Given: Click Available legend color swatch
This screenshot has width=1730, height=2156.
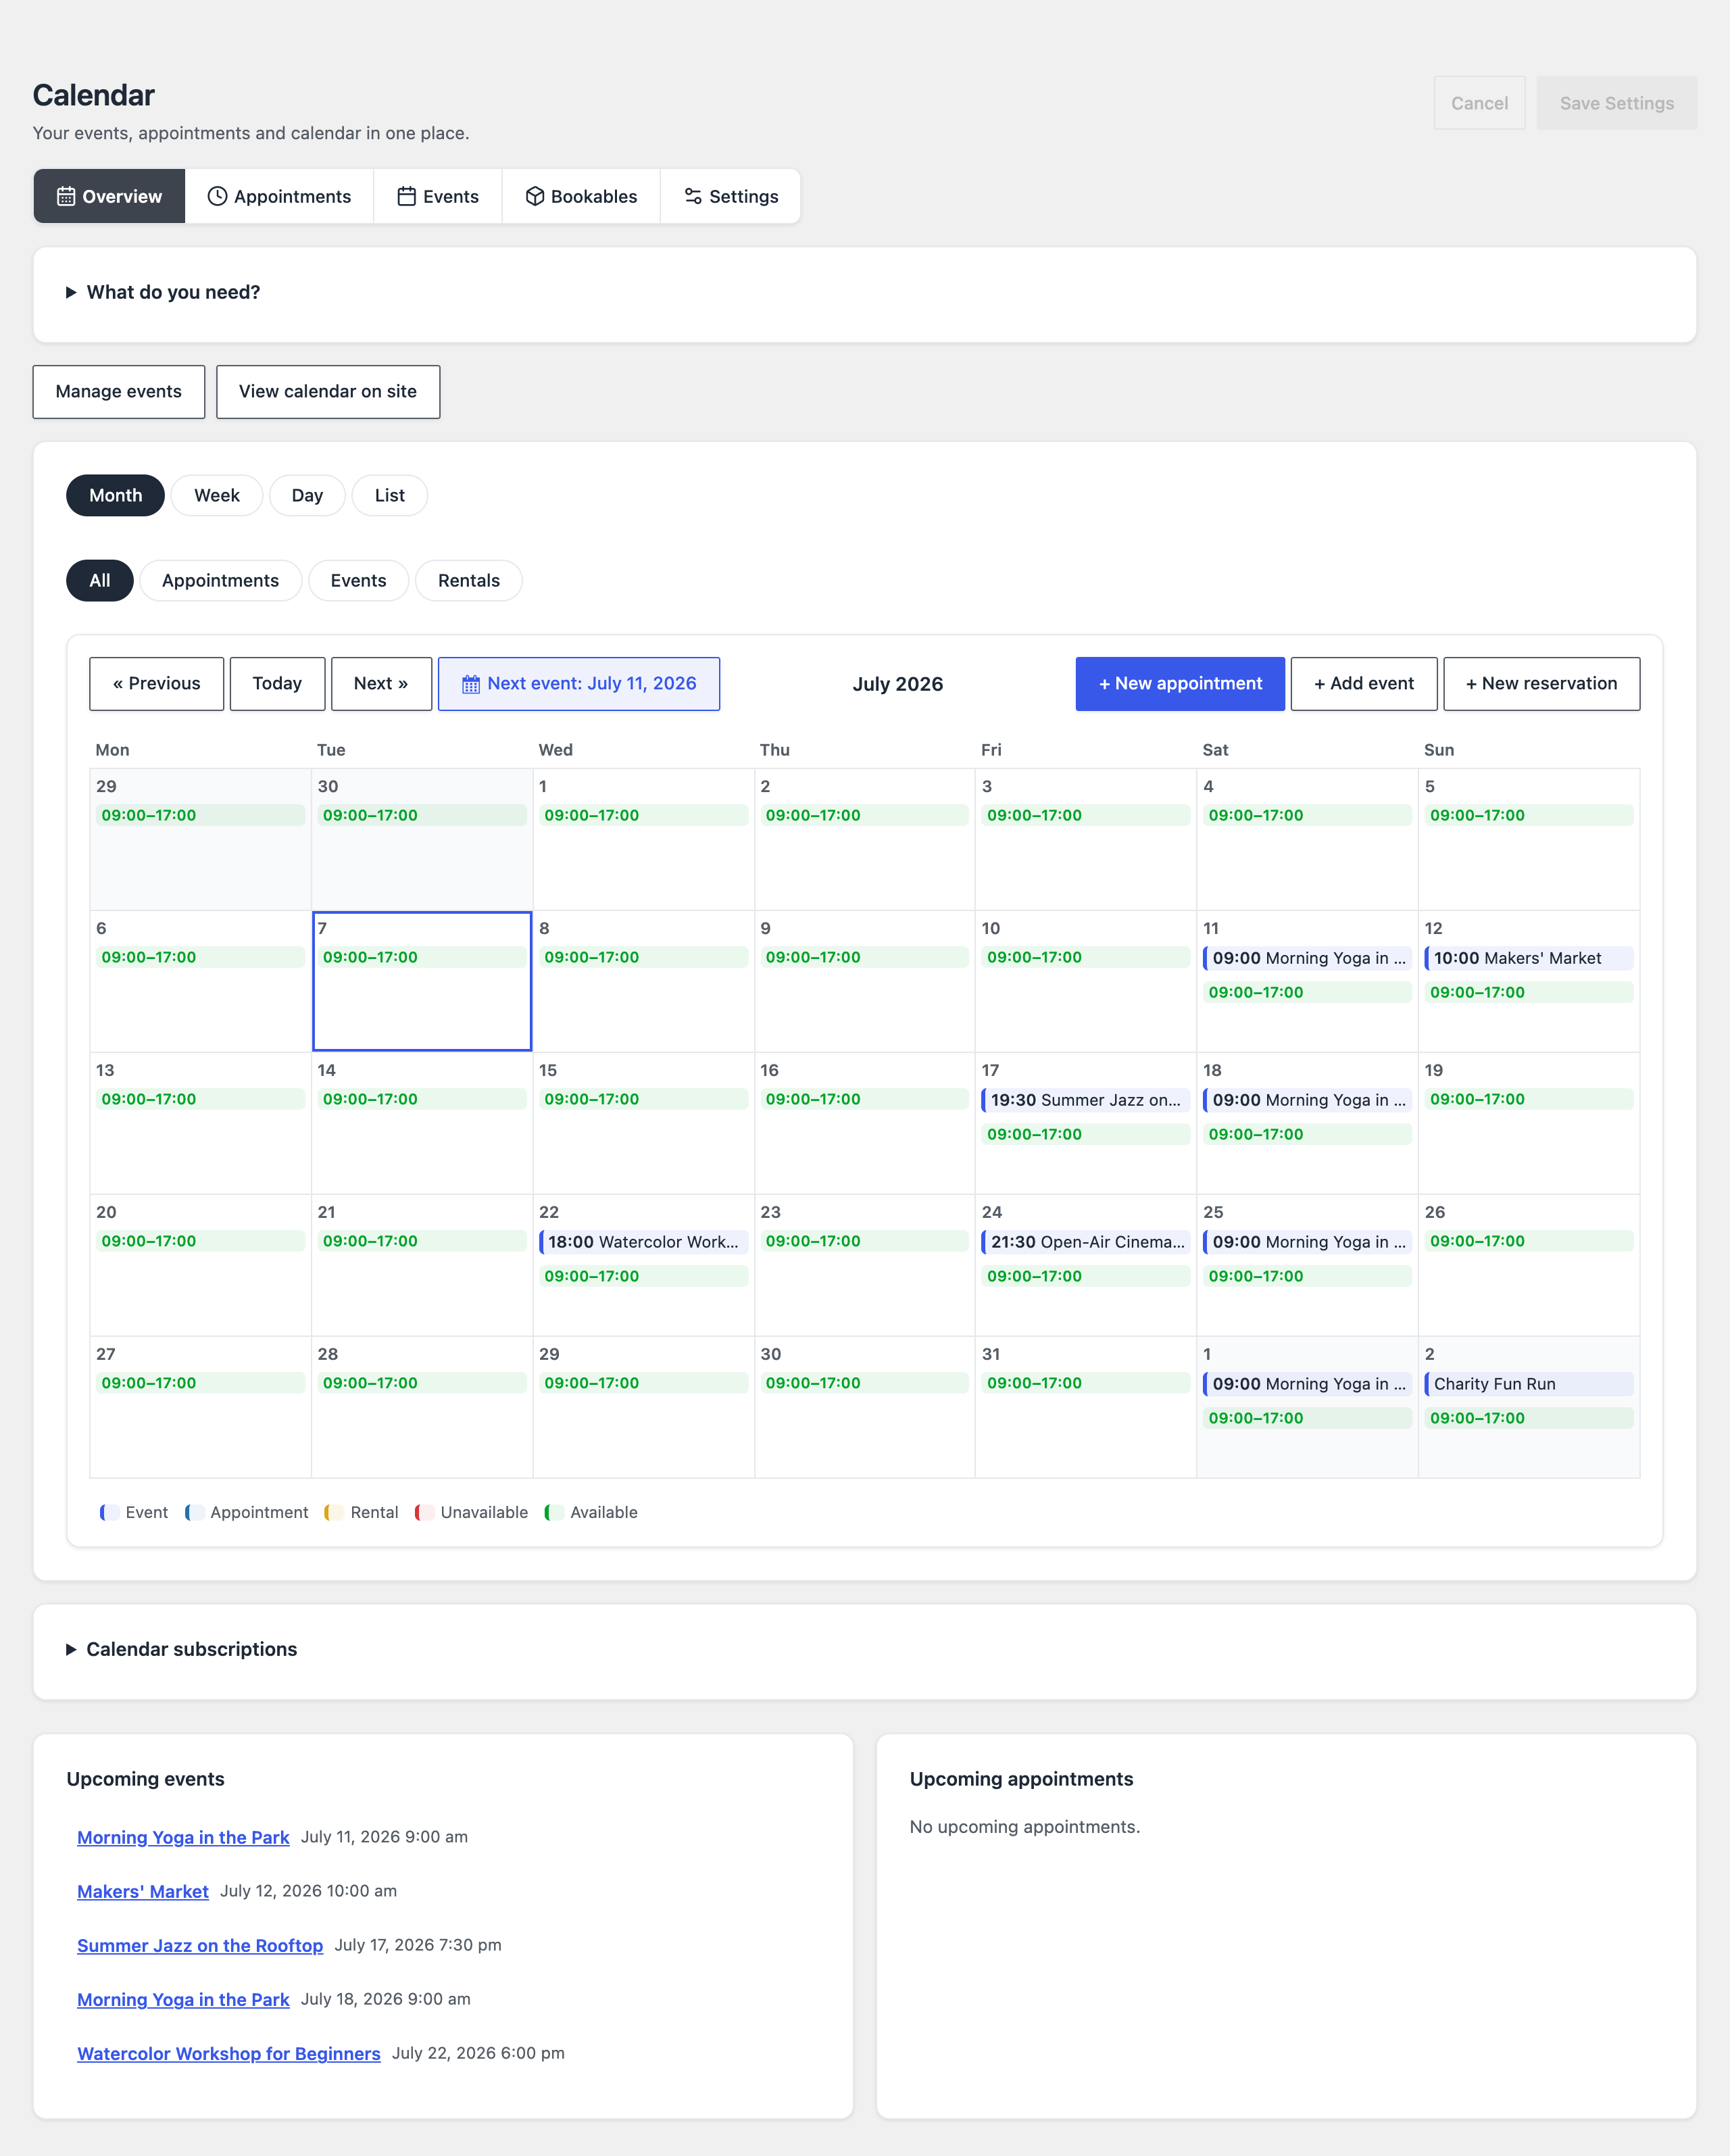Looking at the screenshot, I should click(x=554, y=1513).
